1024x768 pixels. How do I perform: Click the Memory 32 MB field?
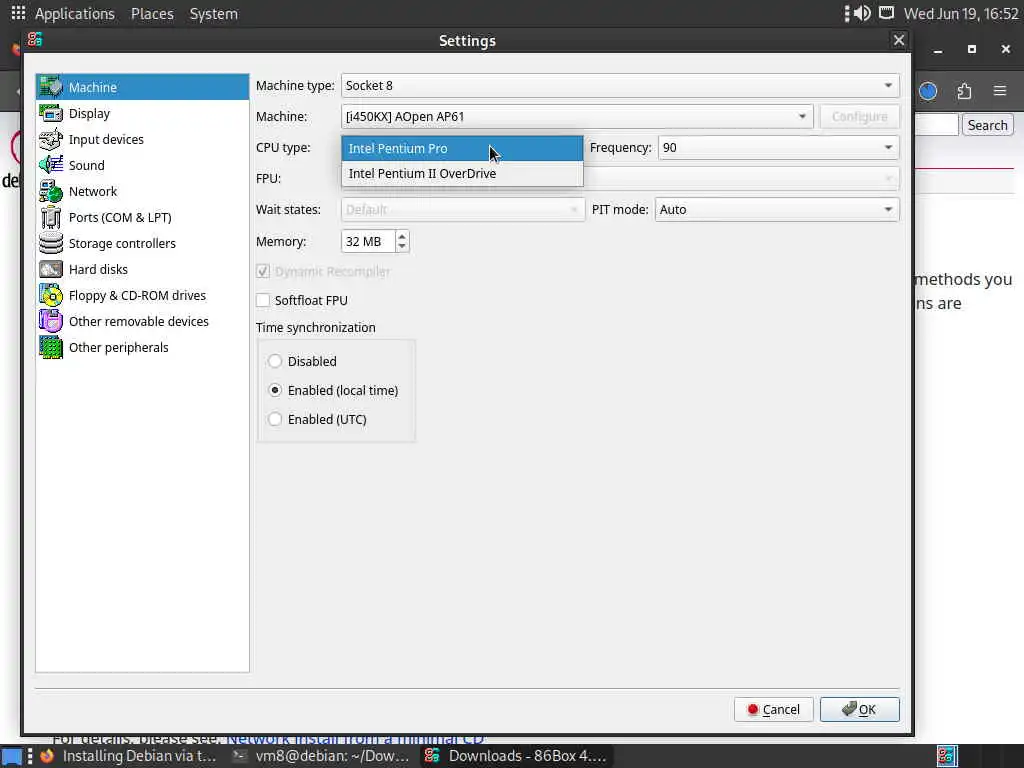(x=368, y=242)
